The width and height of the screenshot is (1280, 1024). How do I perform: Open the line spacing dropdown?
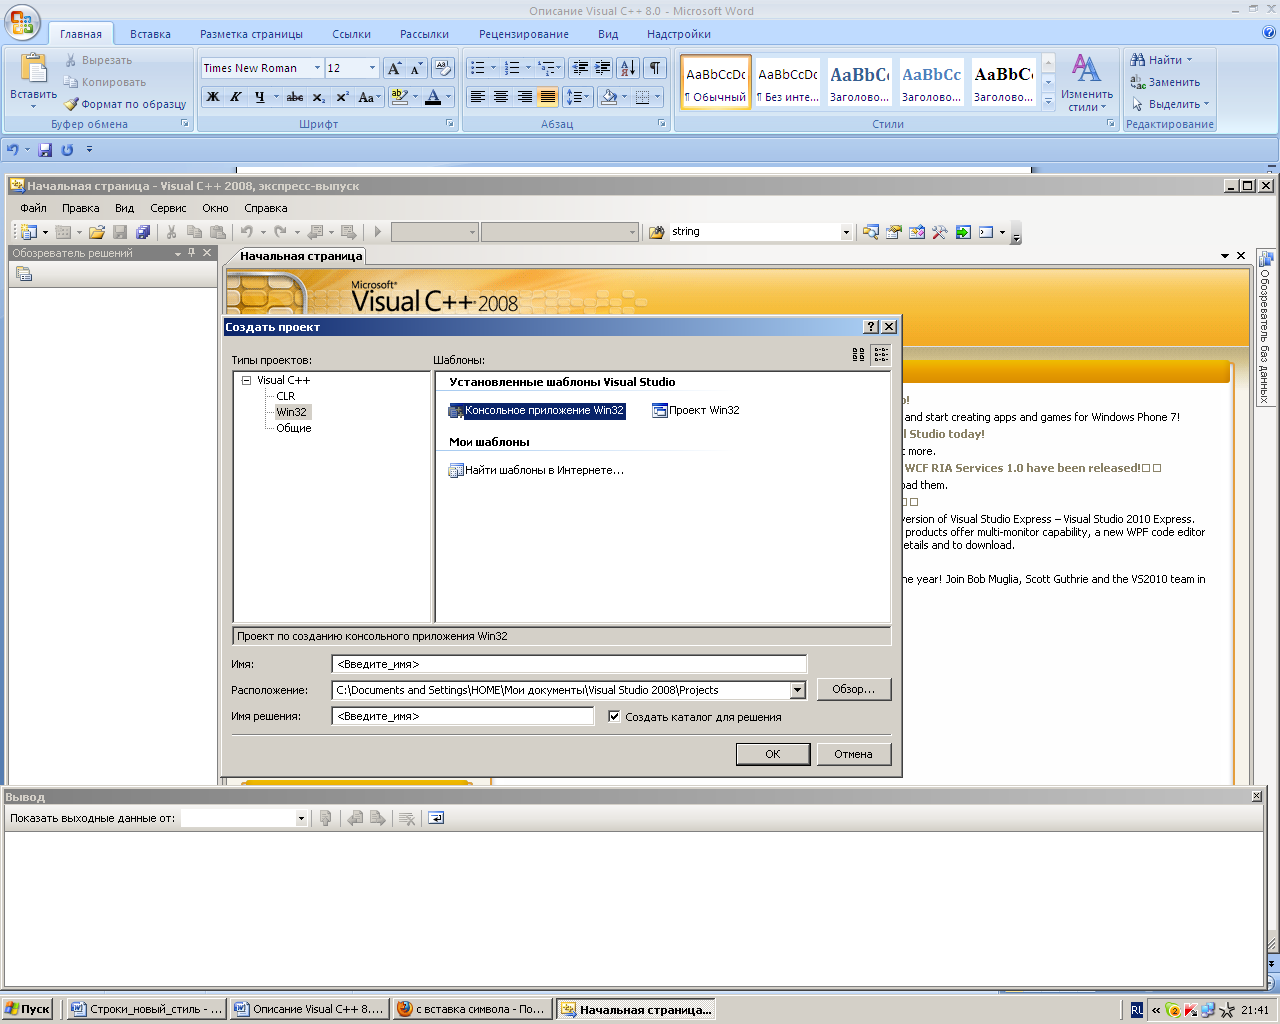pos(578,97)
